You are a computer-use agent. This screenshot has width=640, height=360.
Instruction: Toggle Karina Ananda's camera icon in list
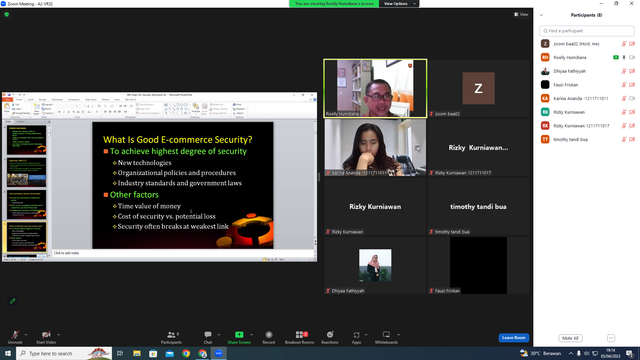coord(632,98)
